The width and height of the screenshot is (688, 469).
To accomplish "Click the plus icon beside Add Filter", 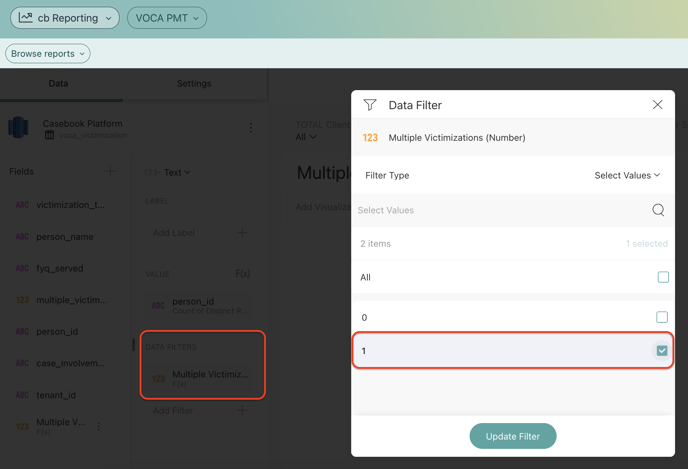I will (242, 410).
